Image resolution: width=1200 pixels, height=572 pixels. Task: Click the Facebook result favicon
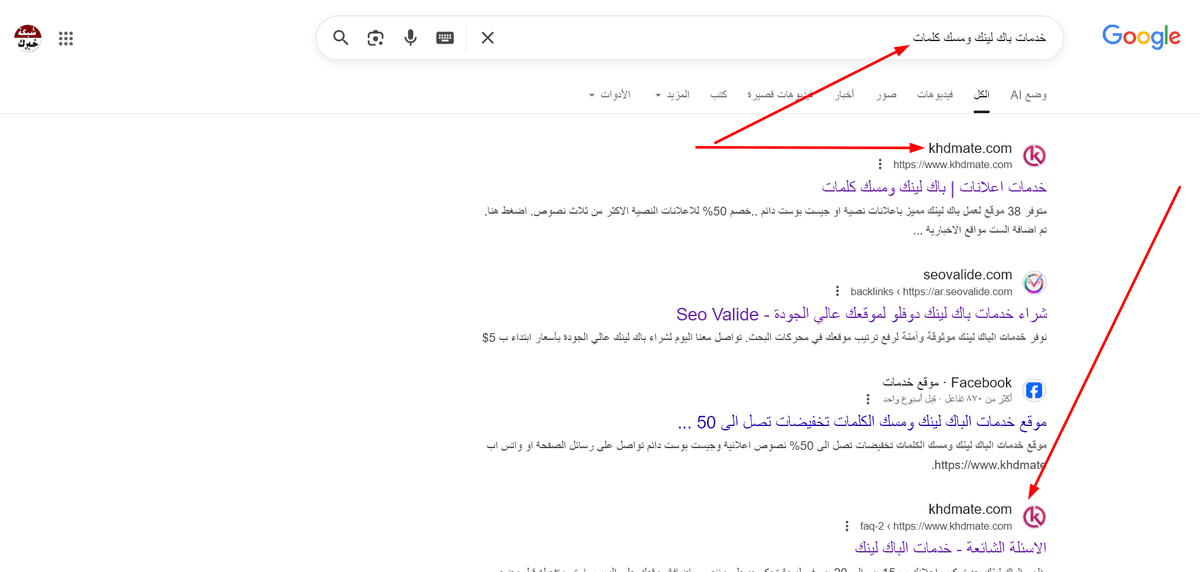click(1034, 390)
